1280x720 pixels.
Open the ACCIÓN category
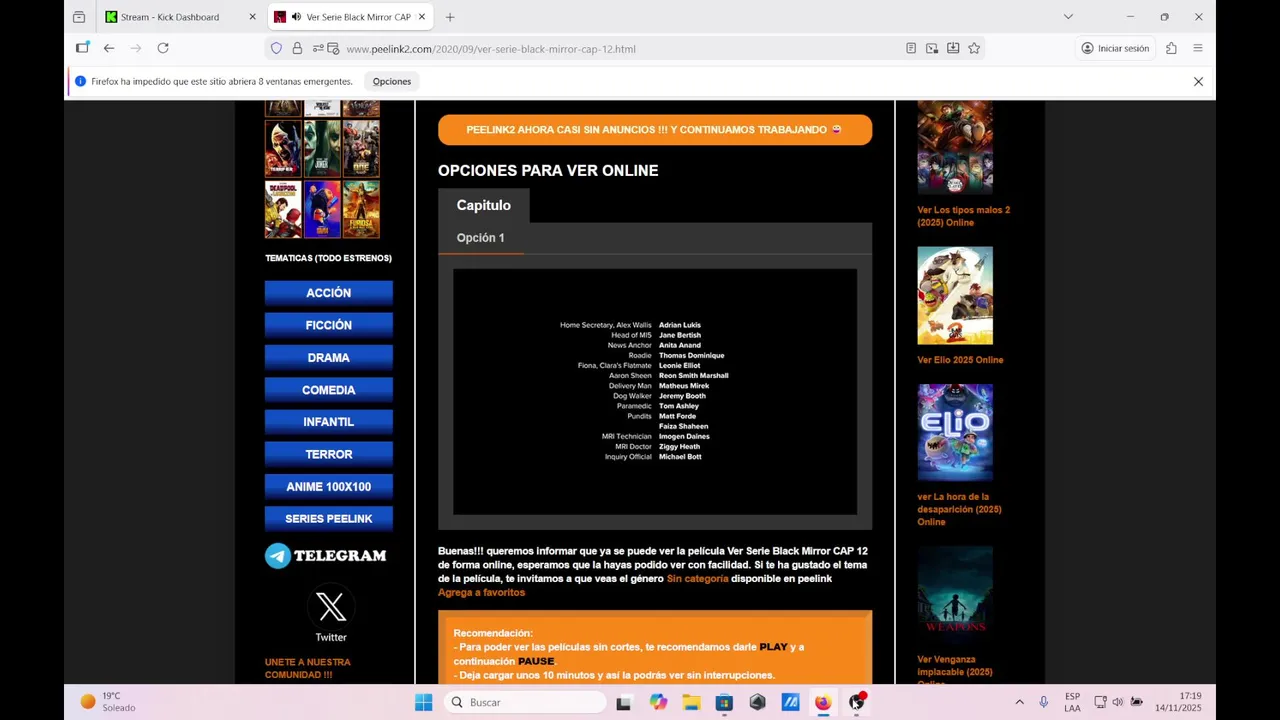tap(329, 293)
